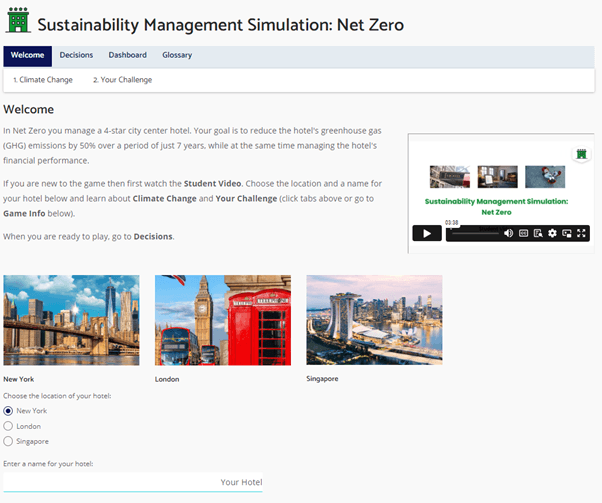Play the student video

click(x=426, y=233)
